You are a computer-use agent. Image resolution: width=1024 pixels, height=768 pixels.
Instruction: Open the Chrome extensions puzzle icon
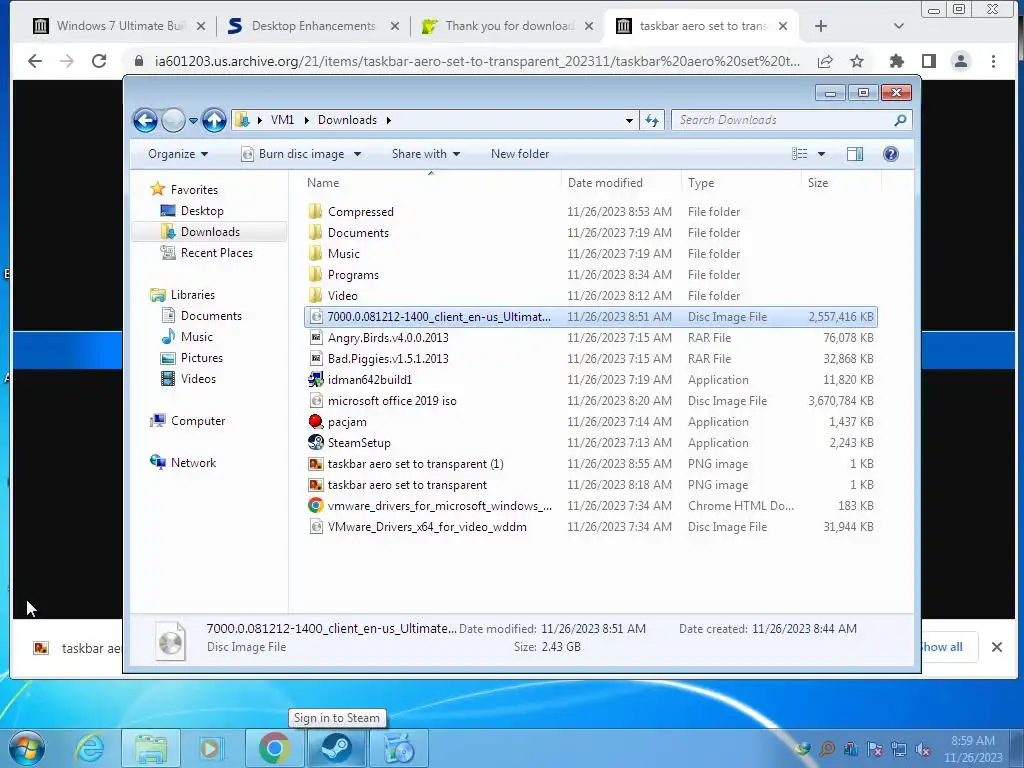897,61
